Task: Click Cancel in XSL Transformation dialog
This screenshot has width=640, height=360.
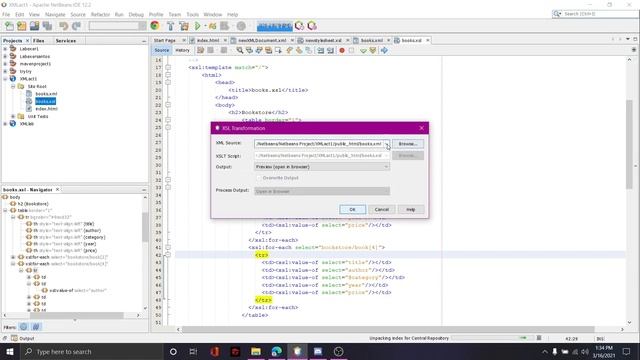Action: coord(382,209)
